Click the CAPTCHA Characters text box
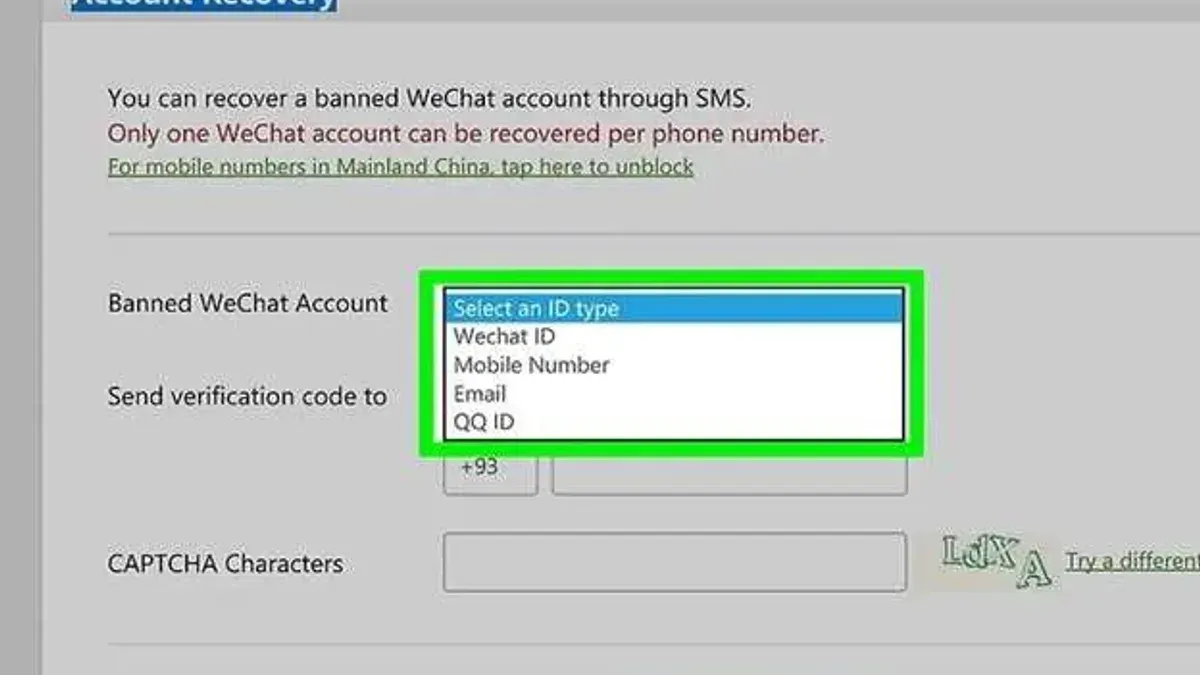1200x675 pixels. tap(675, 561)
